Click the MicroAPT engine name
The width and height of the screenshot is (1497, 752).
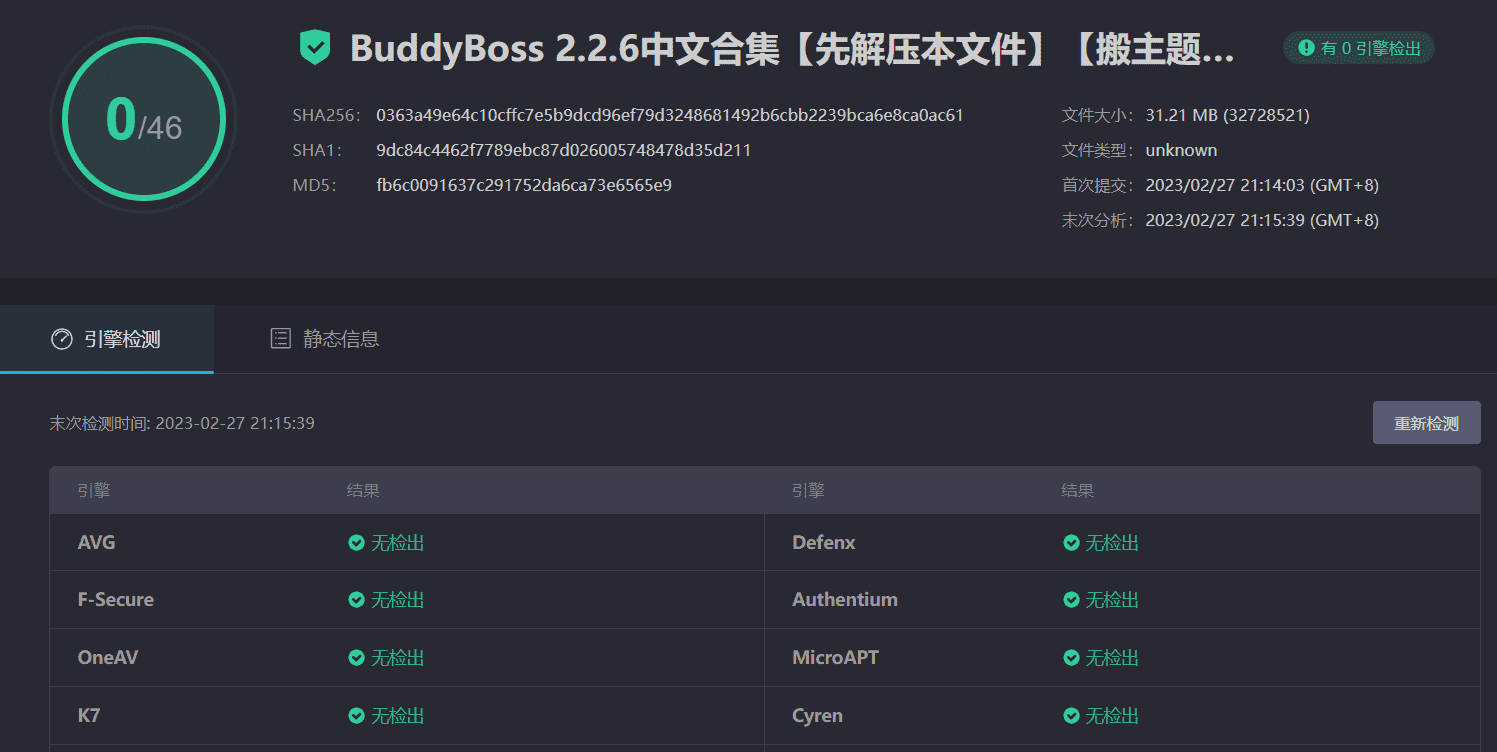836,658
